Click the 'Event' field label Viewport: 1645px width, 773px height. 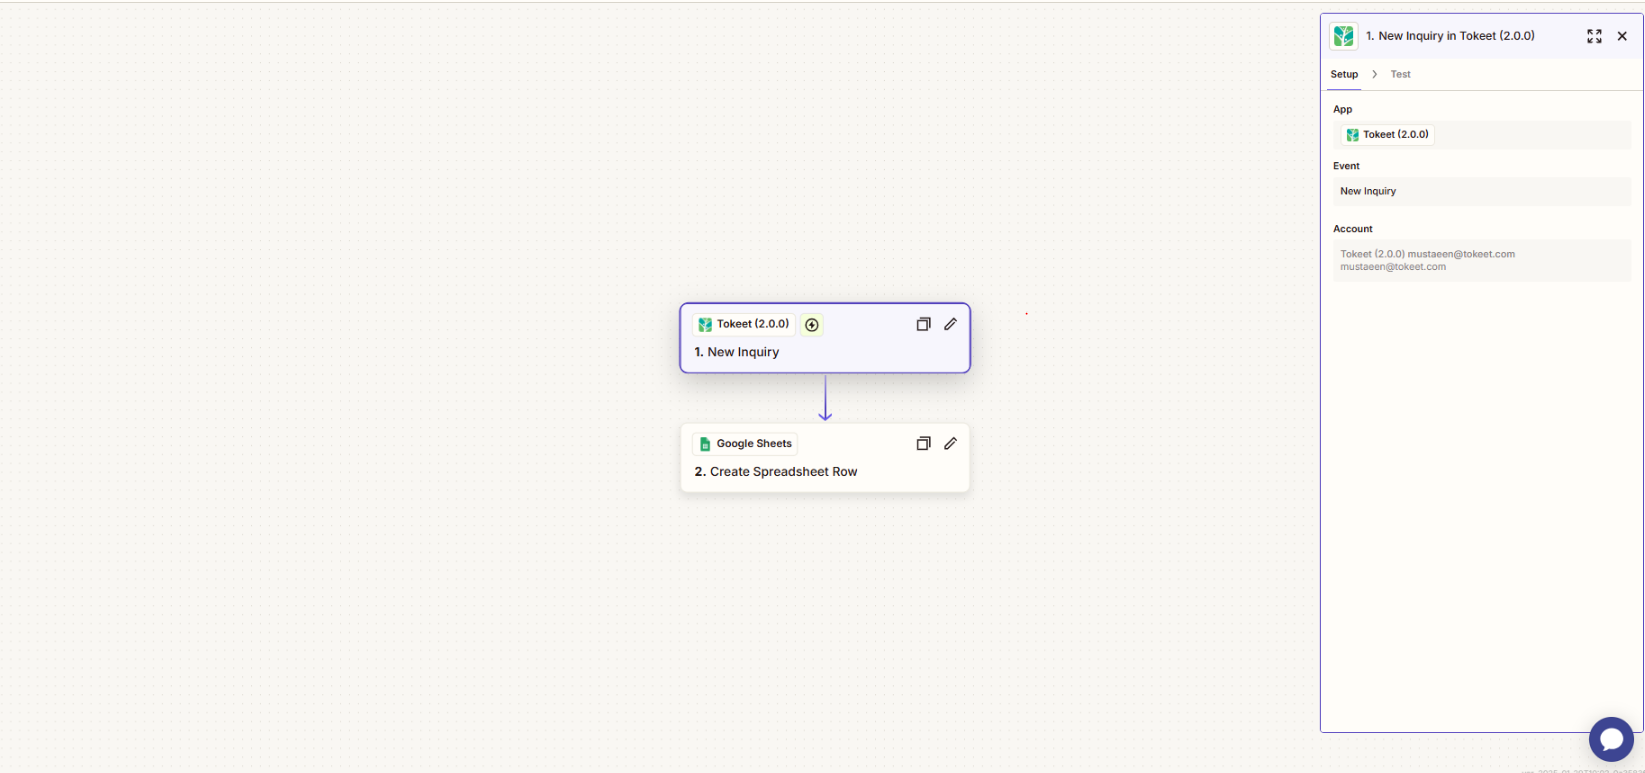(1346, 166)
